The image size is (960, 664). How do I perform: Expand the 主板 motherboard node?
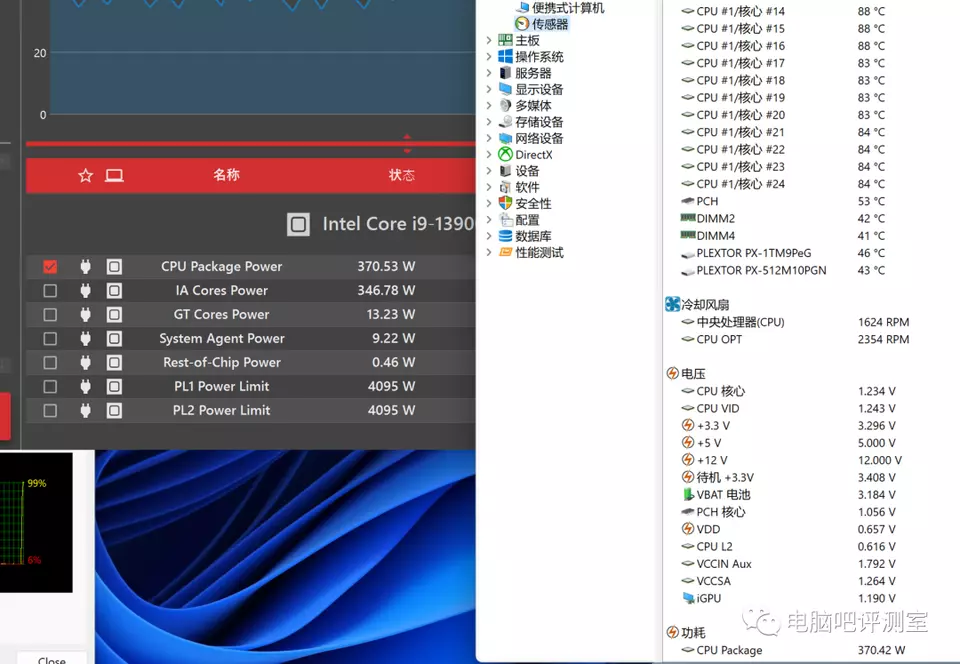(x=489, y=40)
